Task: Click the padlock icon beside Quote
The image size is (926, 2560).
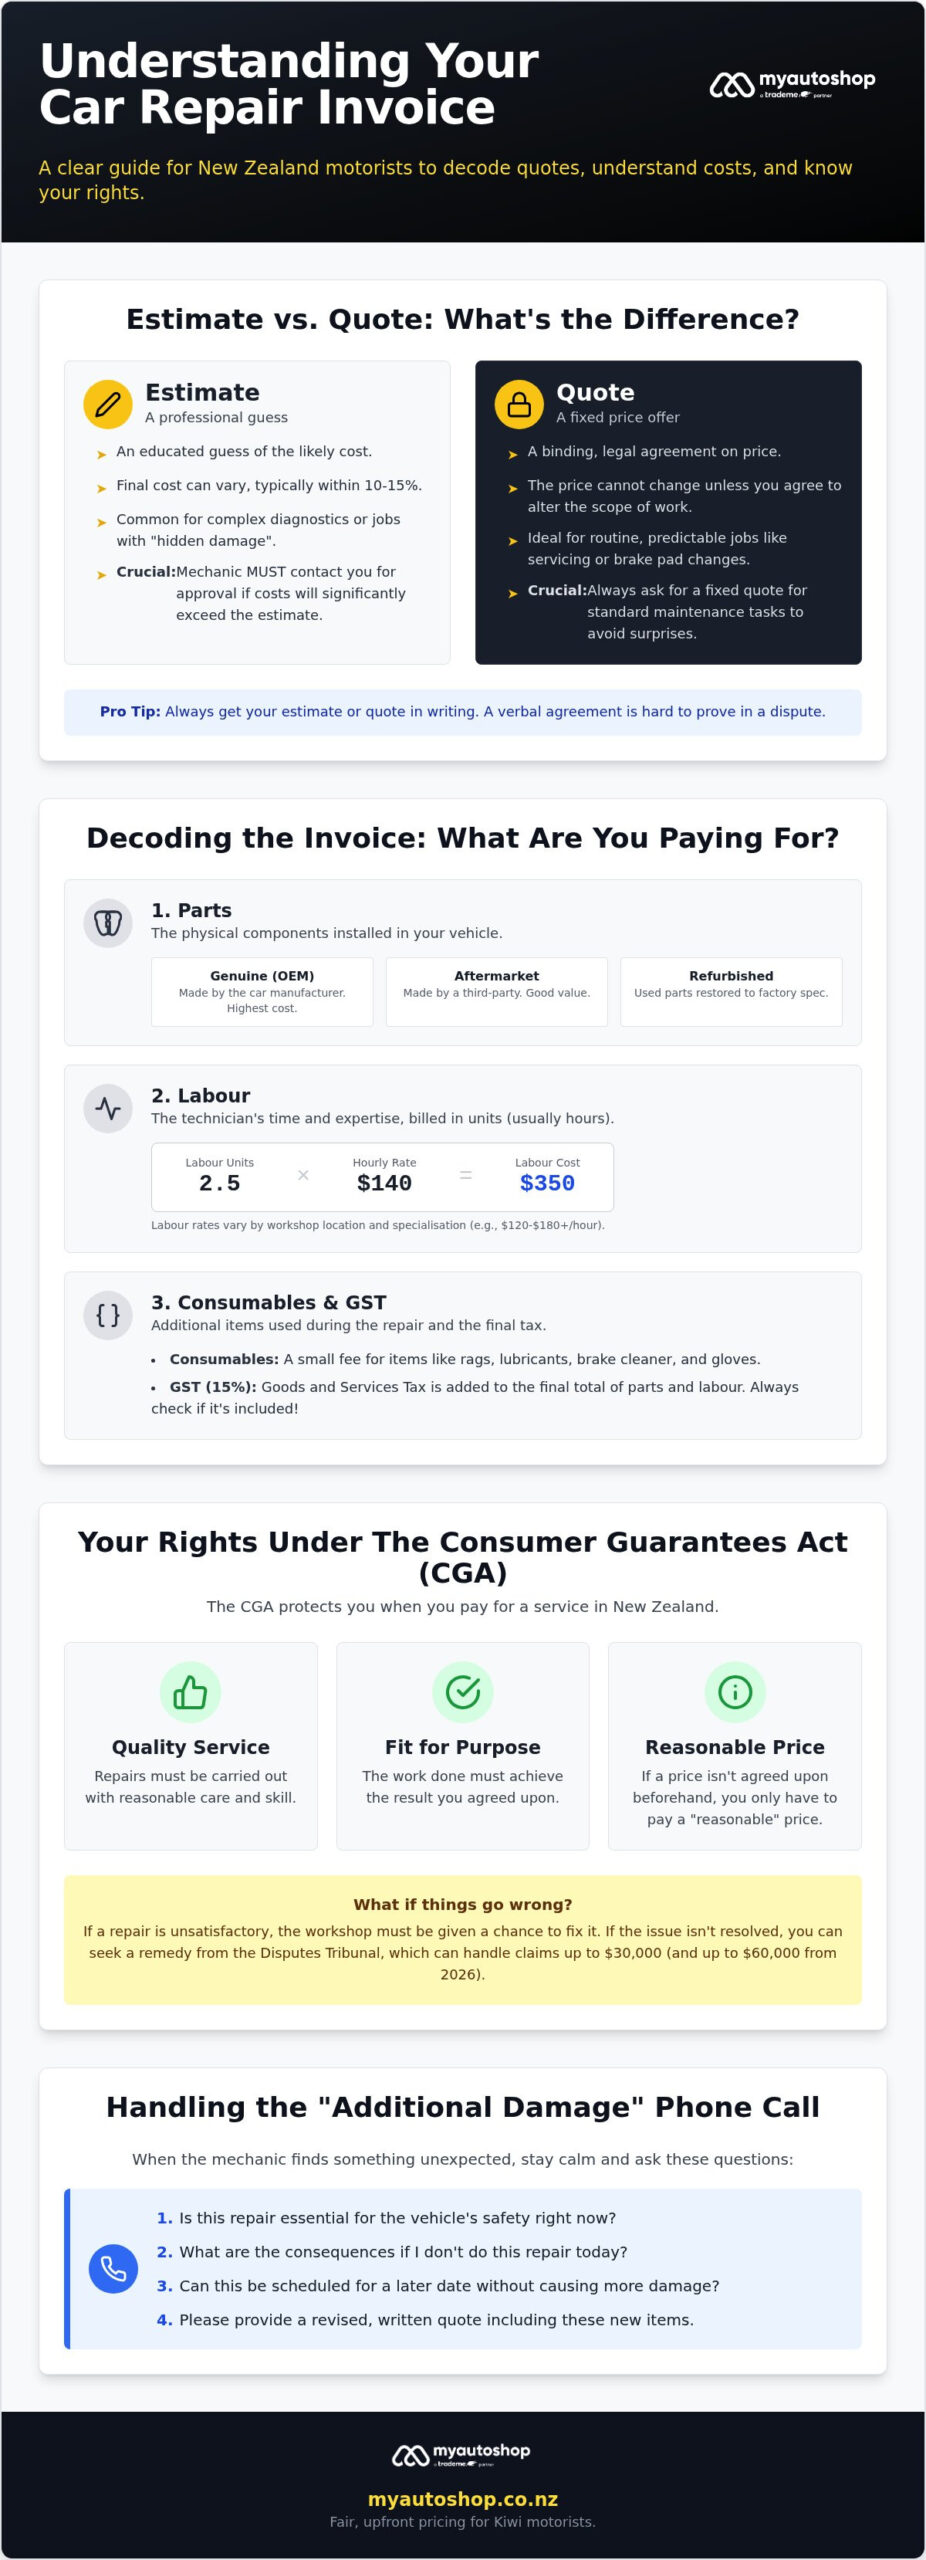Action: point(519,404)
